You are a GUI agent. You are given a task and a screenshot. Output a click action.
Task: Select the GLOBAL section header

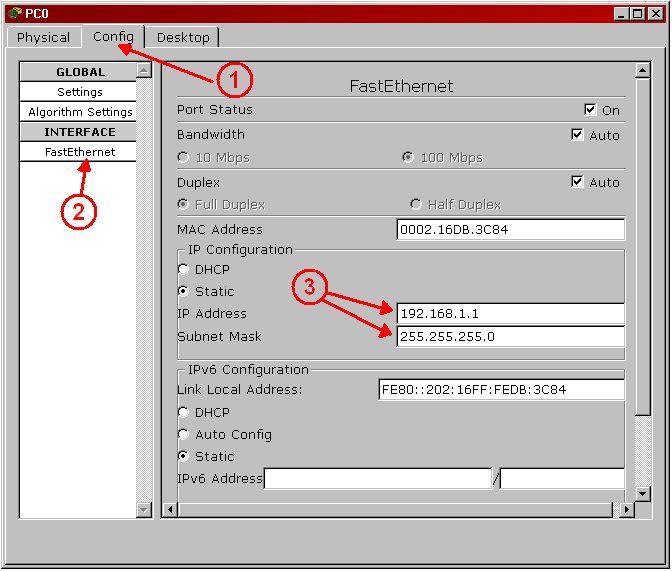tap(79, 72)
